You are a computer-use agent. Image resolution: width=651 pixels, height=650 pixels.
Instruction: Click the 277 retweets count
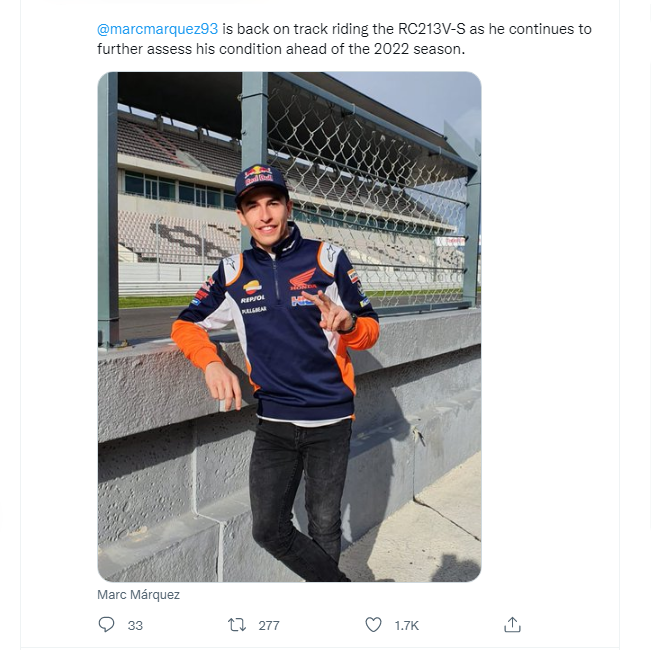tap(269, 626)
